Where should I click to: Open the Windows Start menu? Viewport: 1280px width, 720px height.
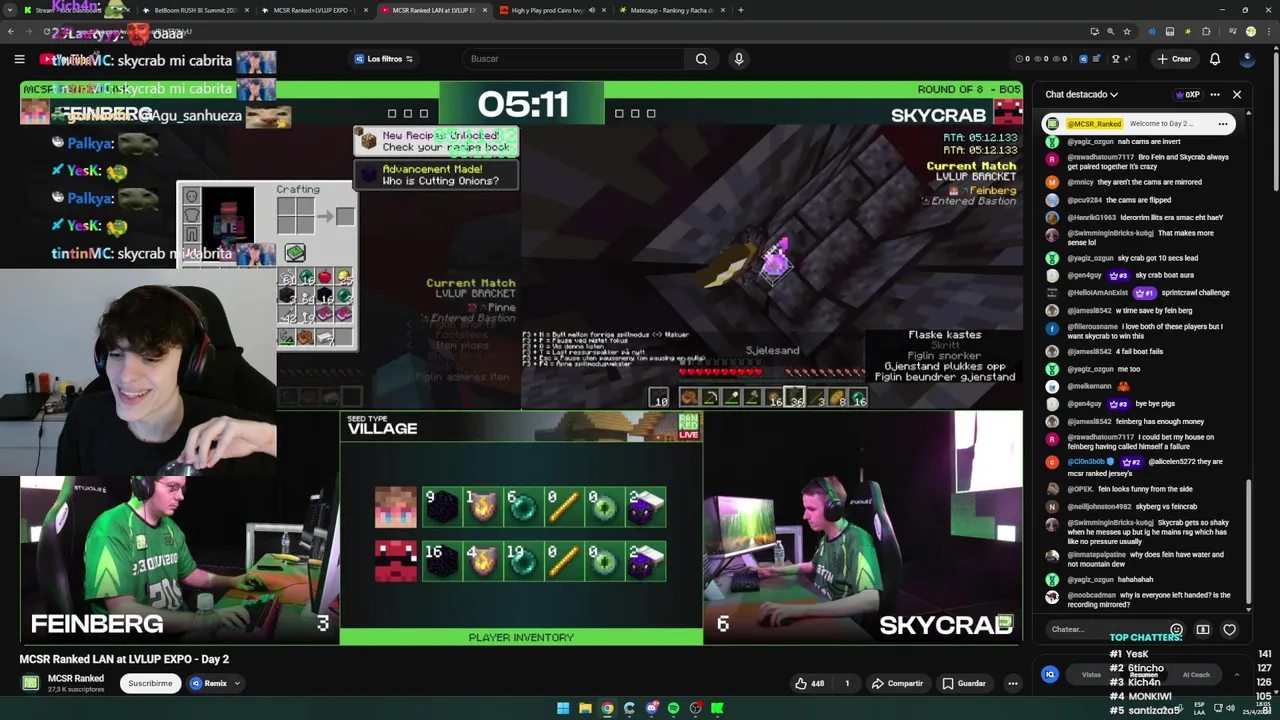click(x=563, y=708)
